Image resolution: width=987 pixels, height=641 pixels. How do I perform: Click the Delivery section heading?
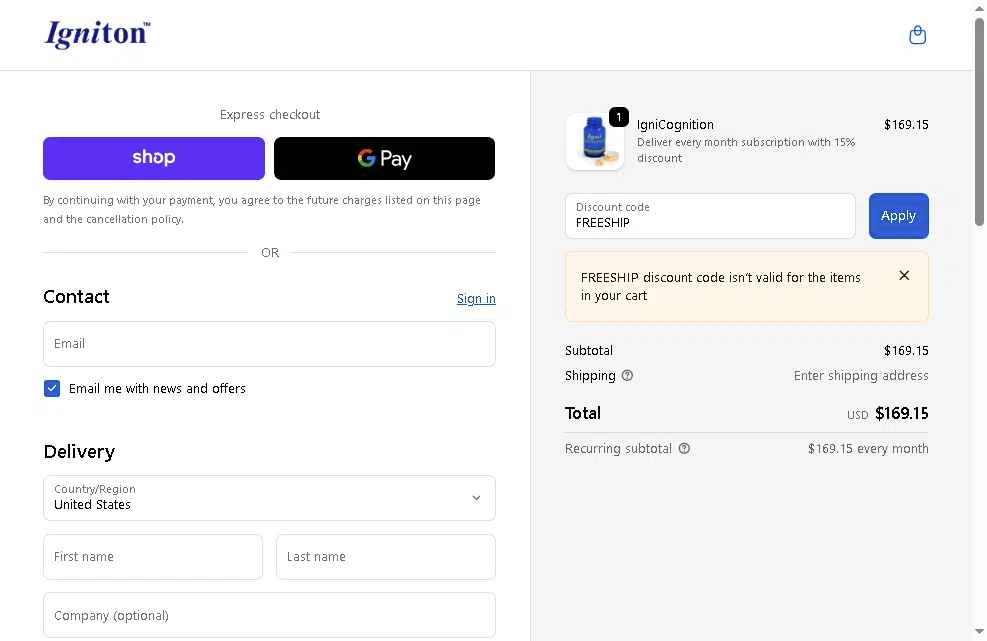pyautogui.click(x=79, y=451)
